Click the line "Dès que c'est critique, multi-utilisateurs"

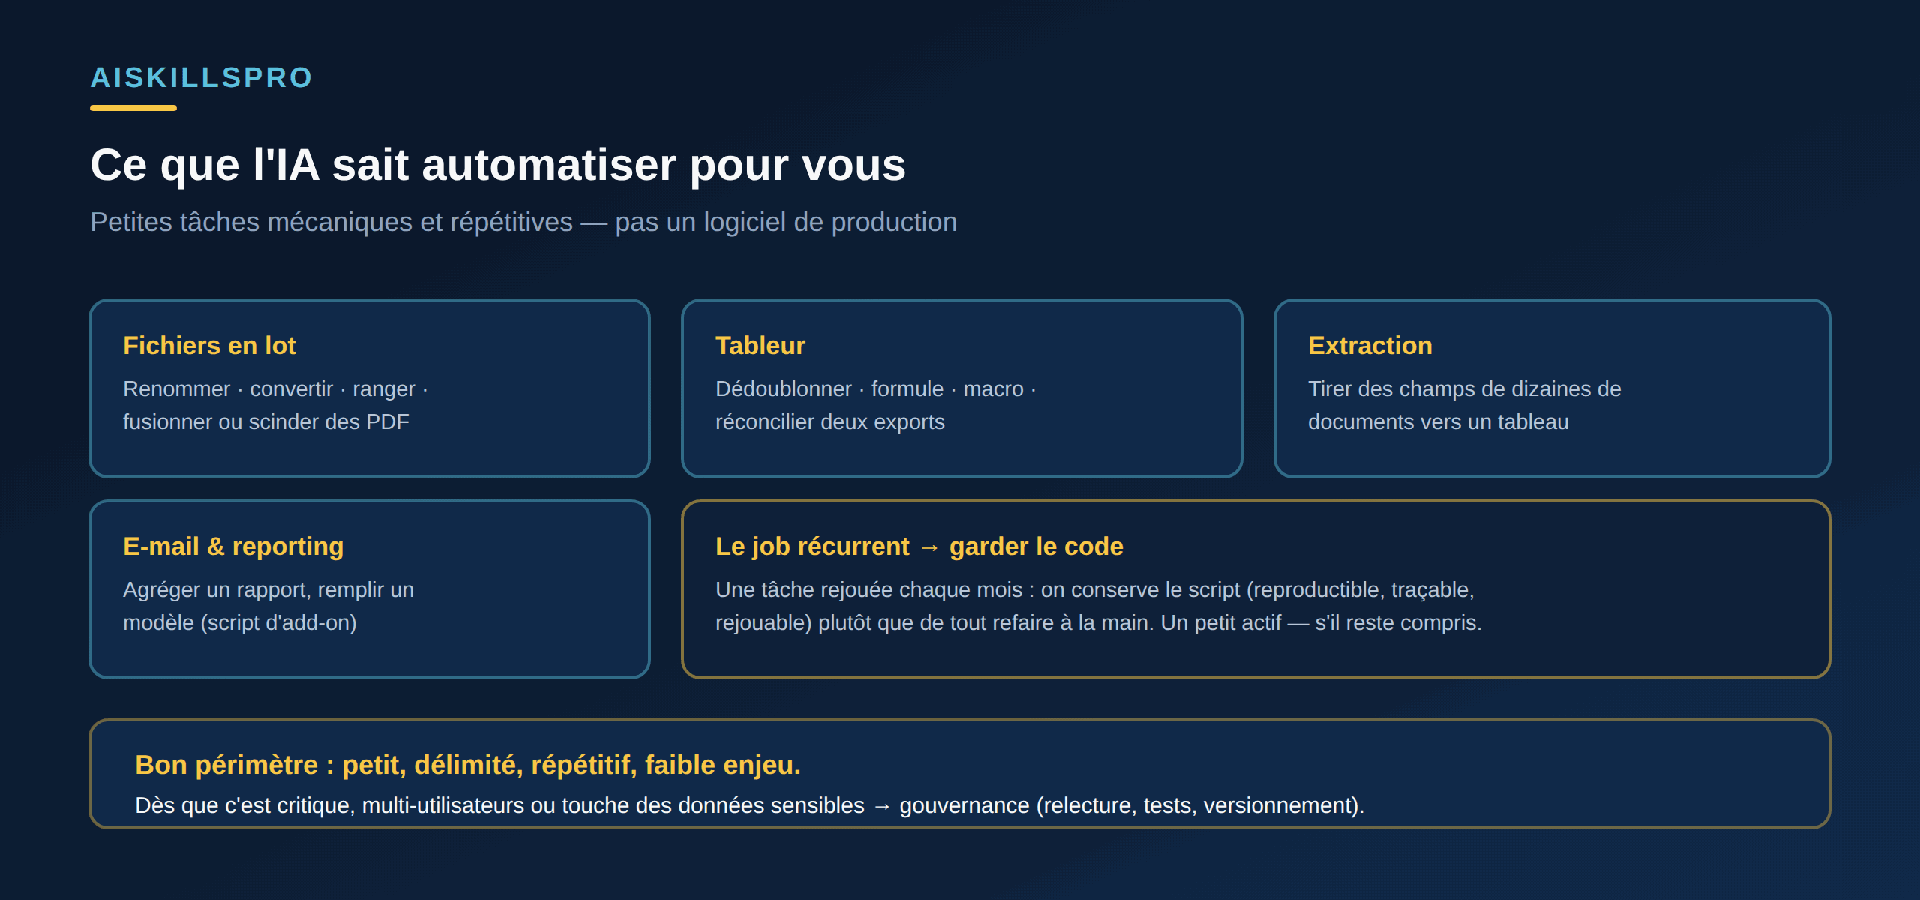[329, 806]
